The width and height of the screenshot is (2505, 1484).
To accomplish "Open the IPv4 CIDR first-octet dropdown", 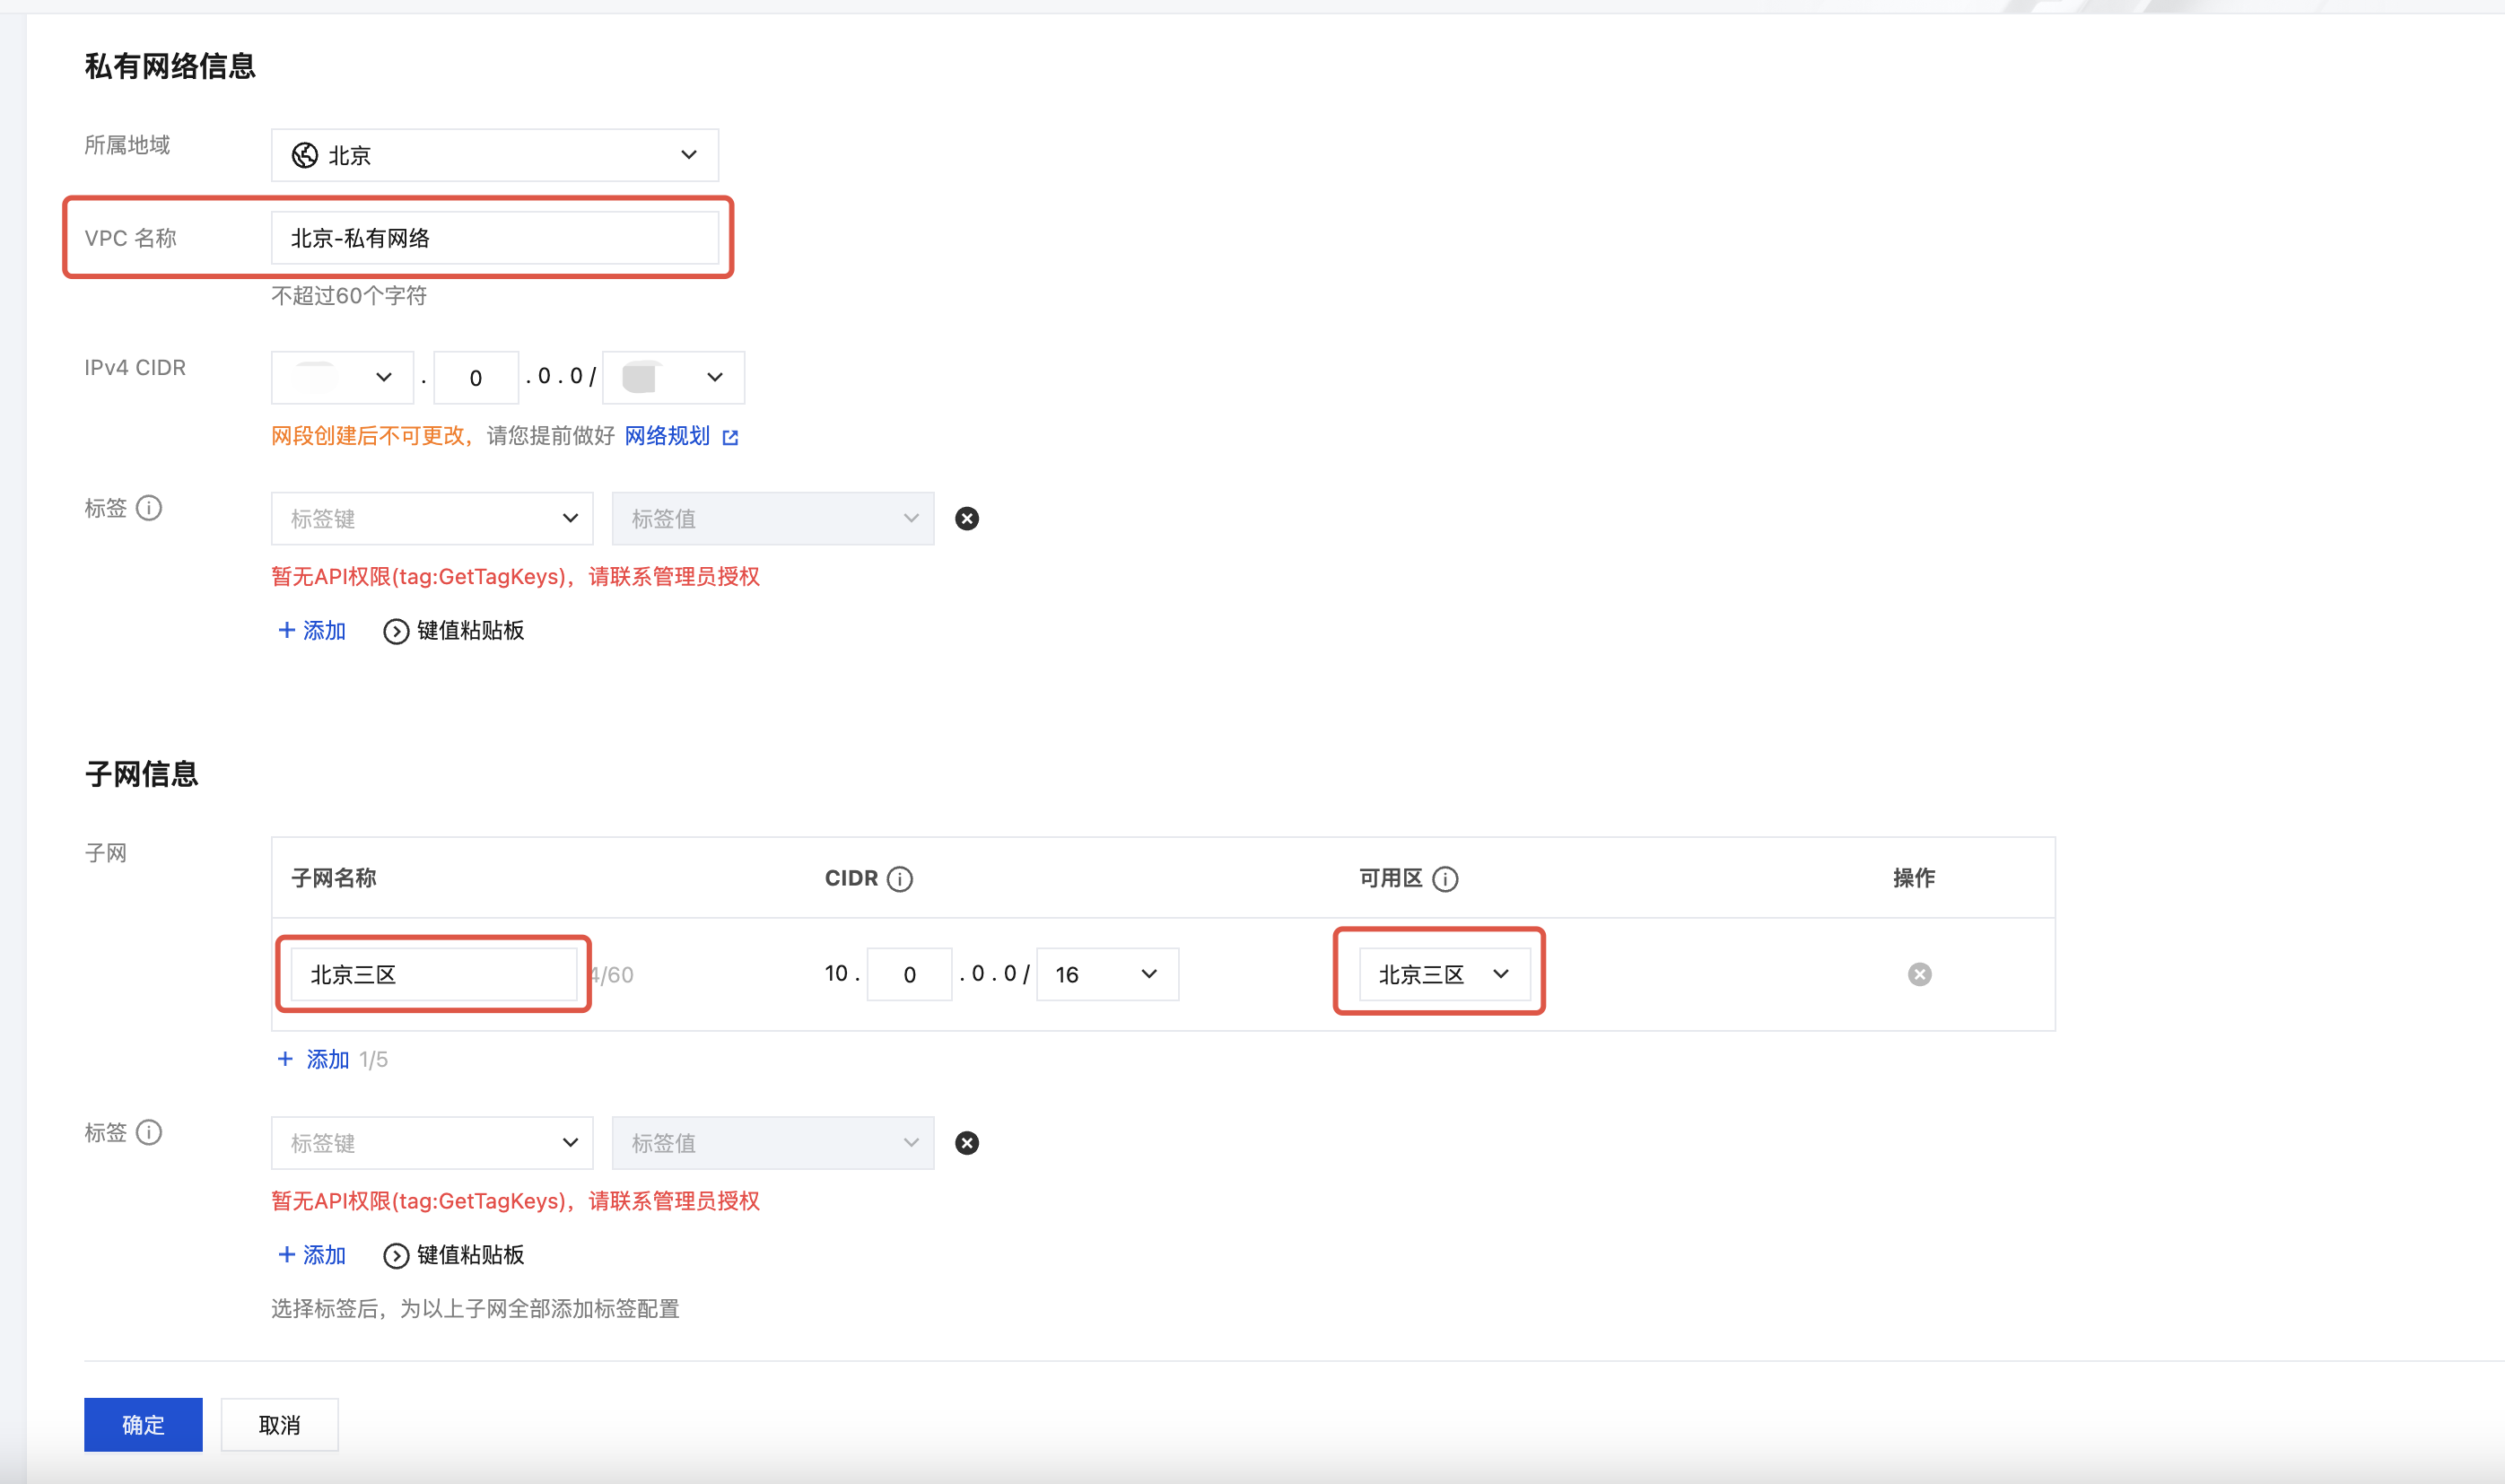I will point(342,377).
